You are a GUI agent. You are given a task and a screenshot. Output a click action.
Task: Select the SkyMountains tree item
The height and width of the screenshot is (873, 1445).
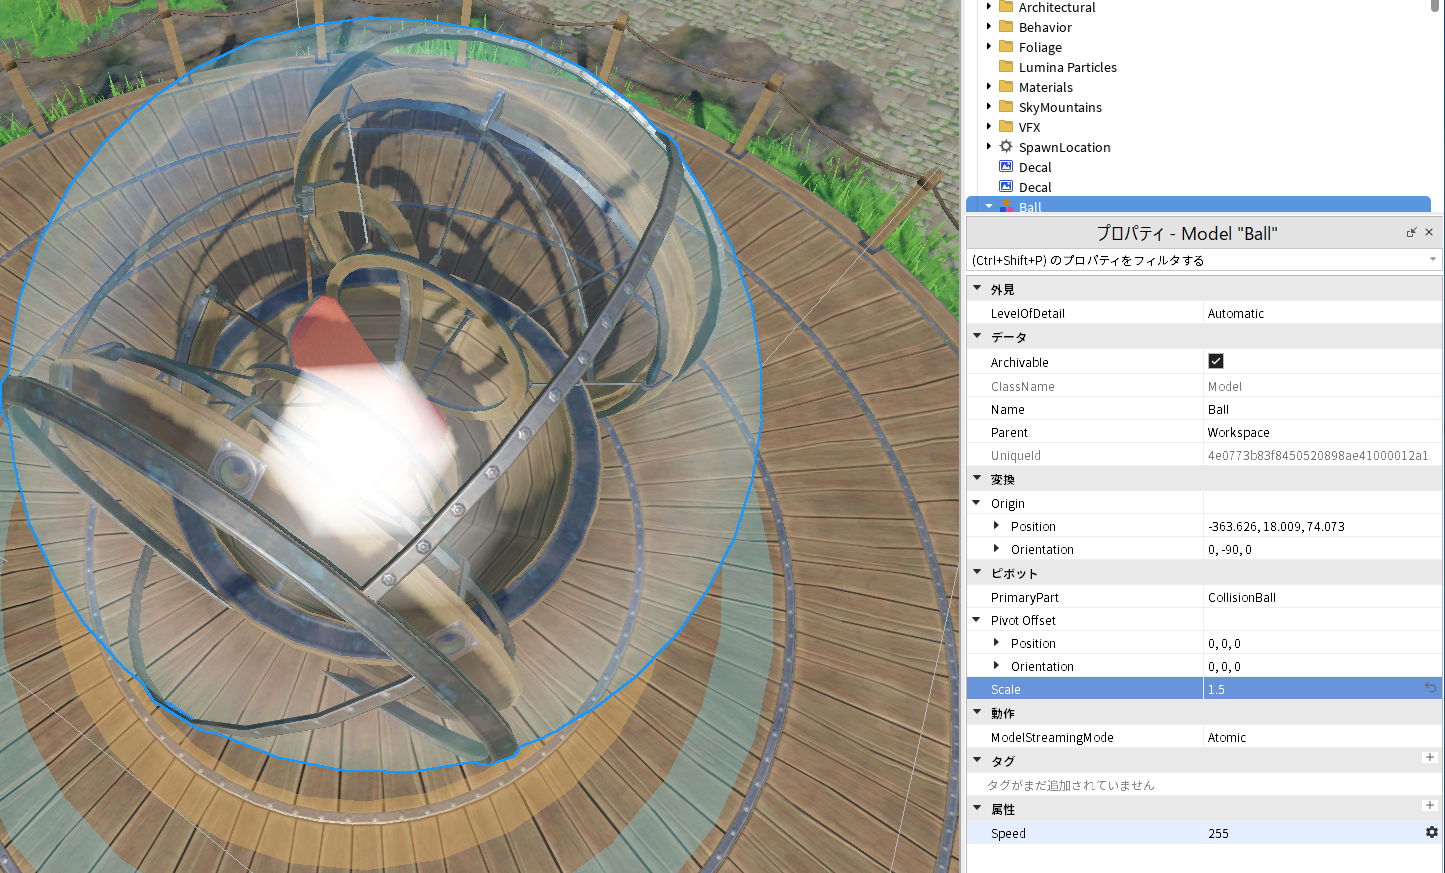(1060, 107)
